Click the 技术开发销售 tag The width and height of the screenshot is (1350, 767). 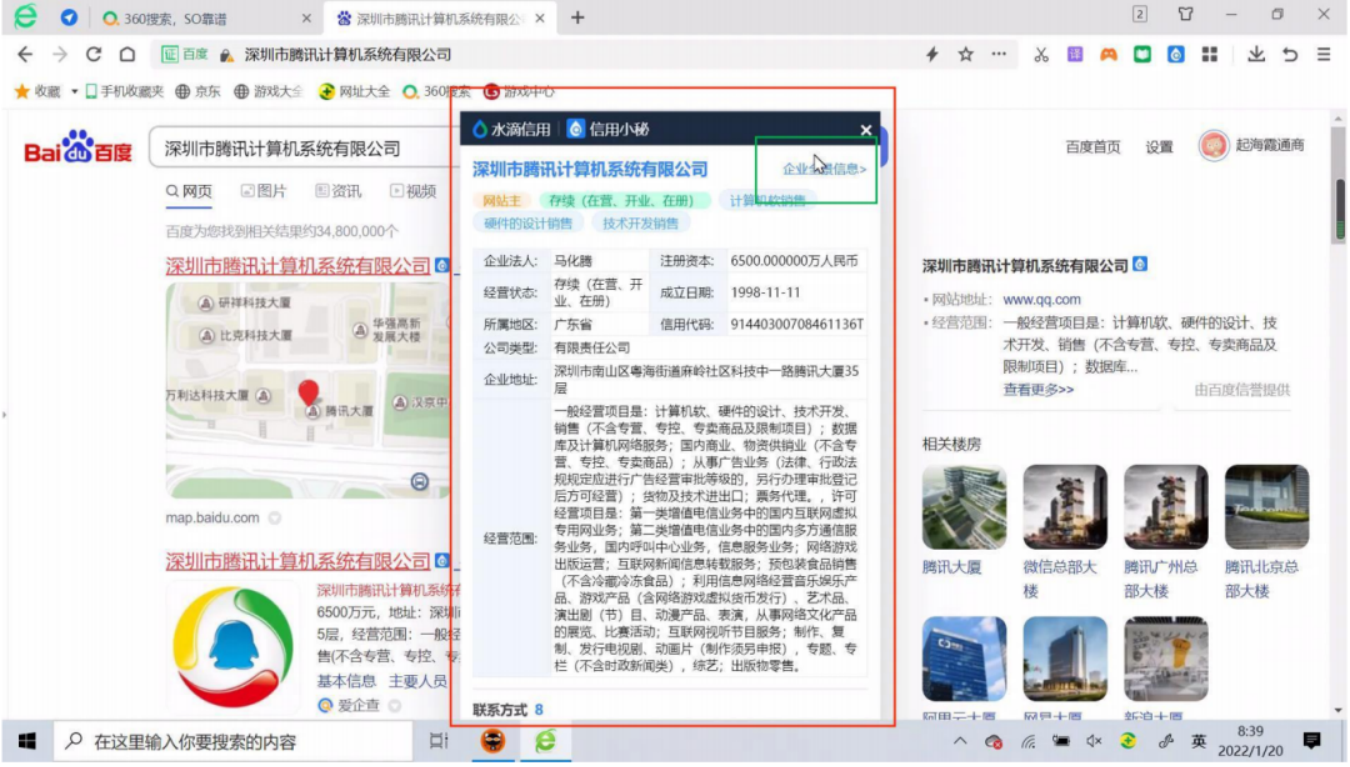click(640, 223)
